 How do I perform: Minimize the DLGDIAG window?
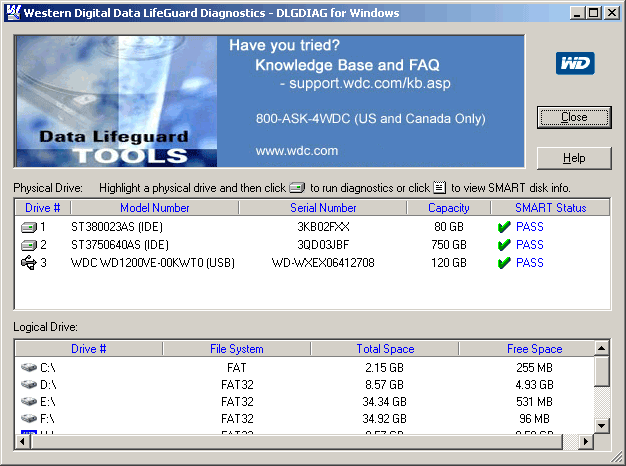point(576,13)
